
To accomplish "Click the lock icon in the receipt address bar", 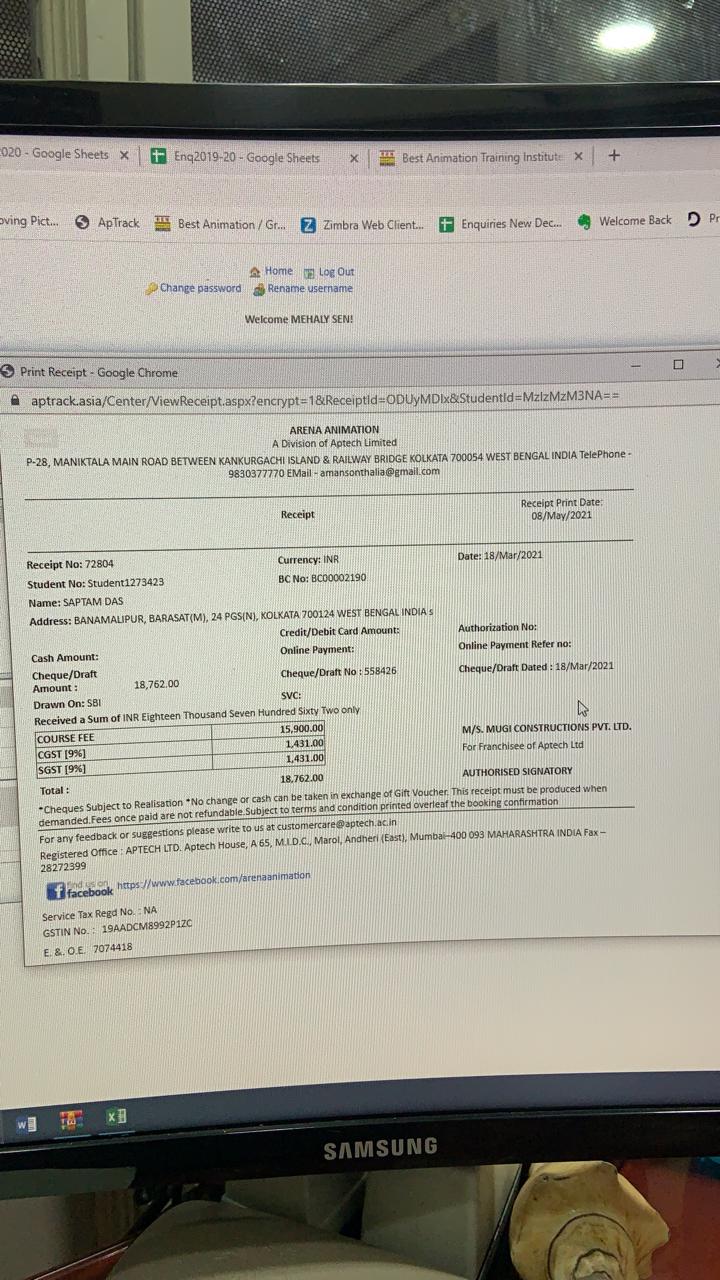I will pos(15,398).
